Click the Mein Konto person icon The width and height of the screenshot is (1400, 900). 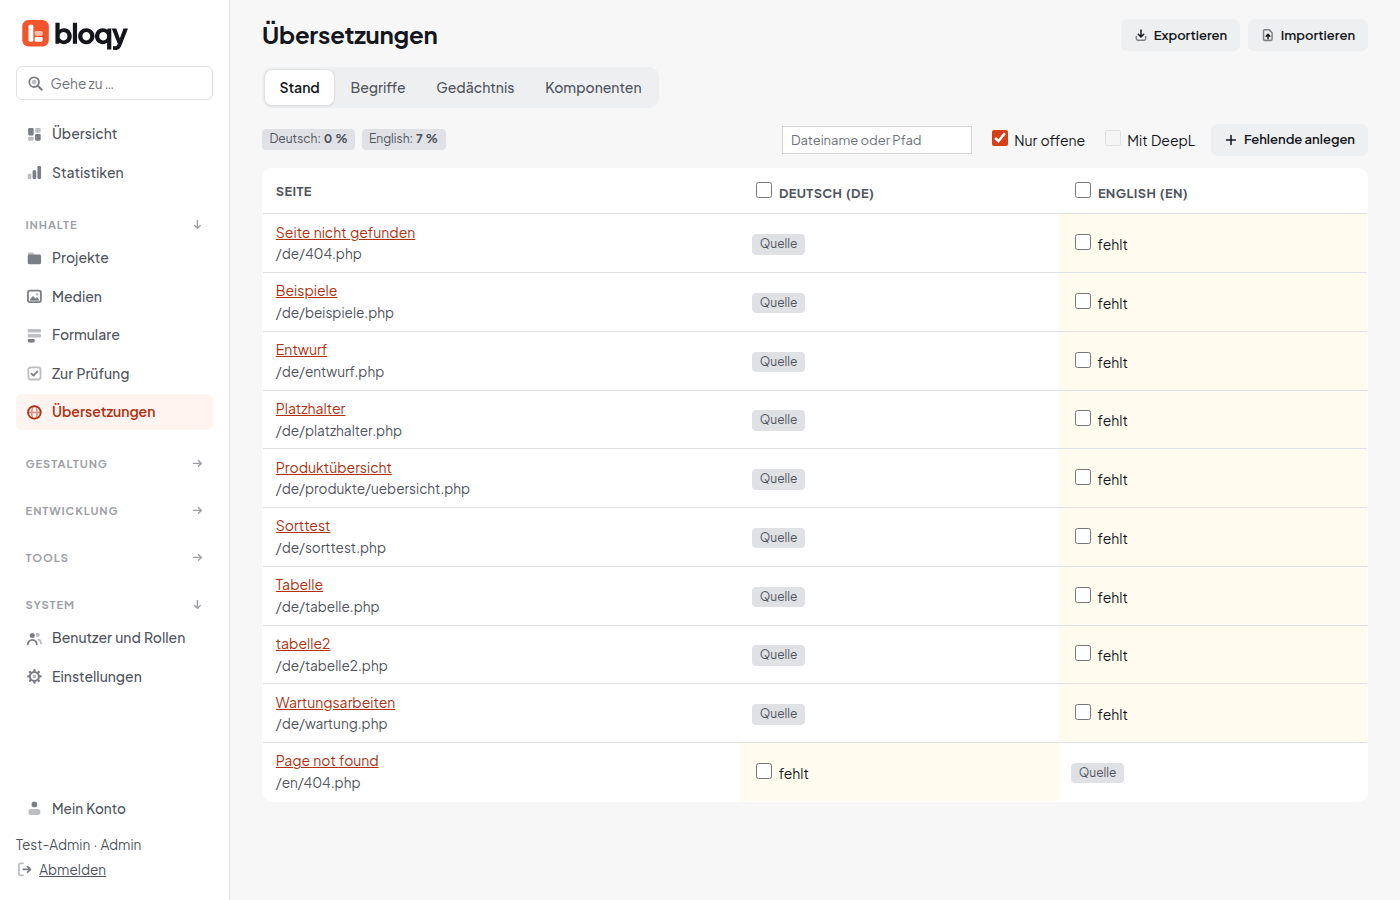(34, 809)
